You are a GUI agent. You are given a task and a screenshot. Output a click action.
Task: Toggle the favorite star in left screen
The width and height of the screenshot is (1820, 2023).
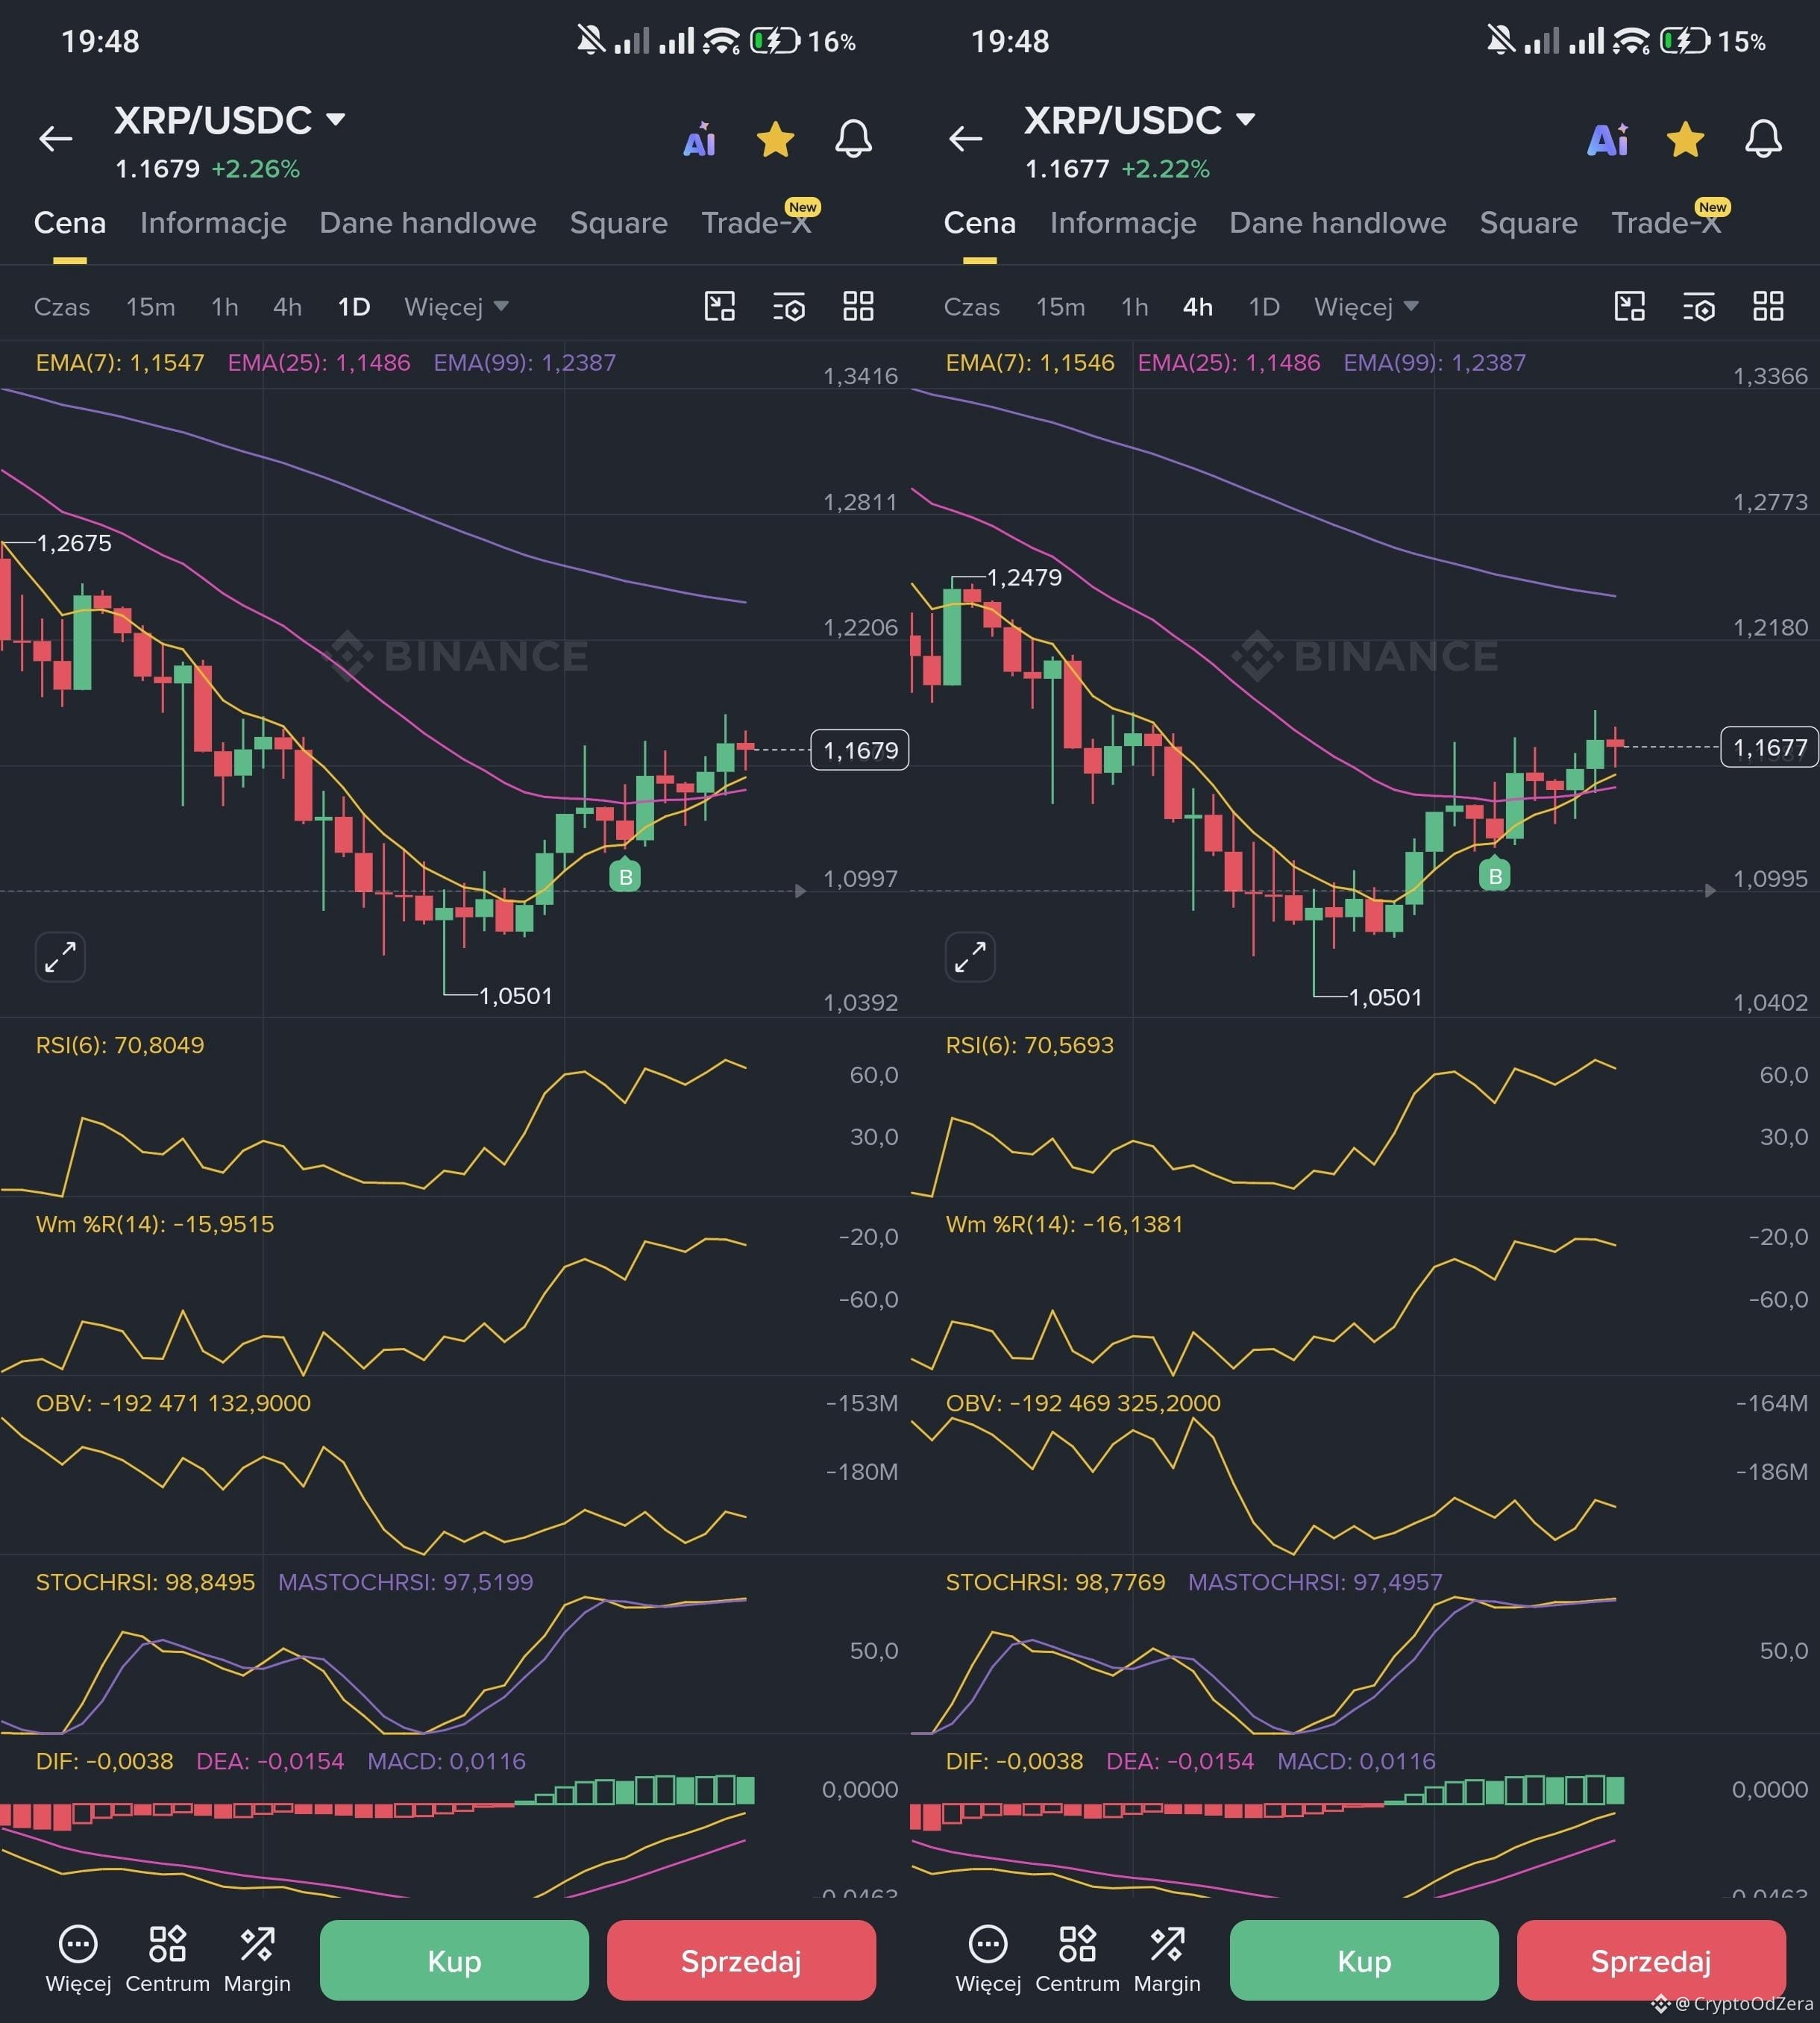tap(776, 139)
